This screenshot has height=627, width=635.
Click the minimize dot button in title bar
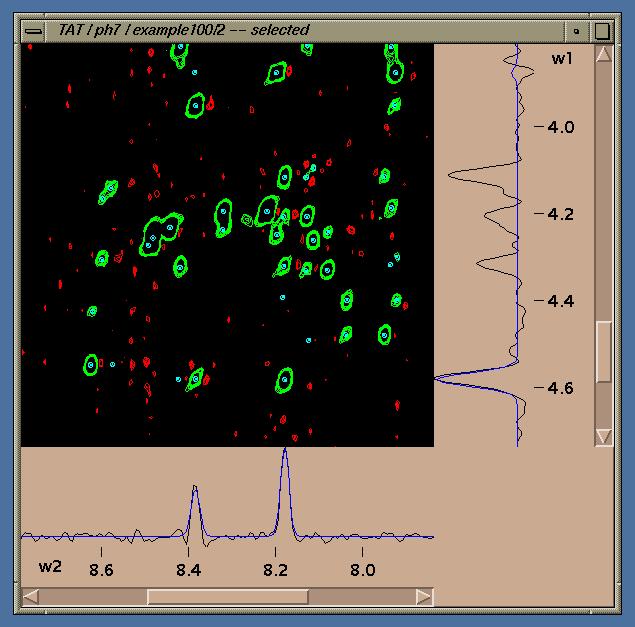577,30
